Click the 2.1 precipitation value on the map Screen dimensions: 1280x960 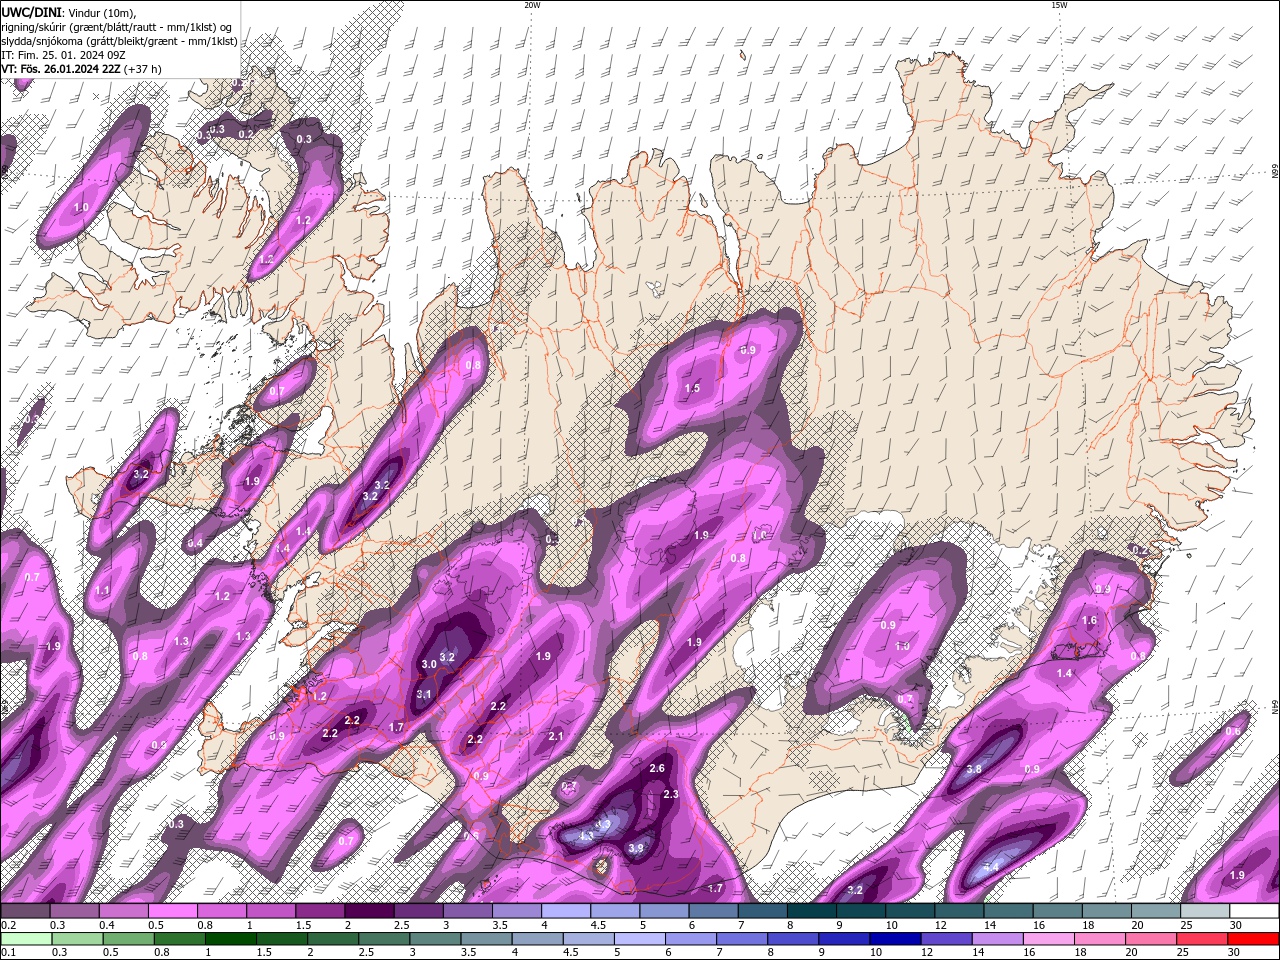(557, 736)
